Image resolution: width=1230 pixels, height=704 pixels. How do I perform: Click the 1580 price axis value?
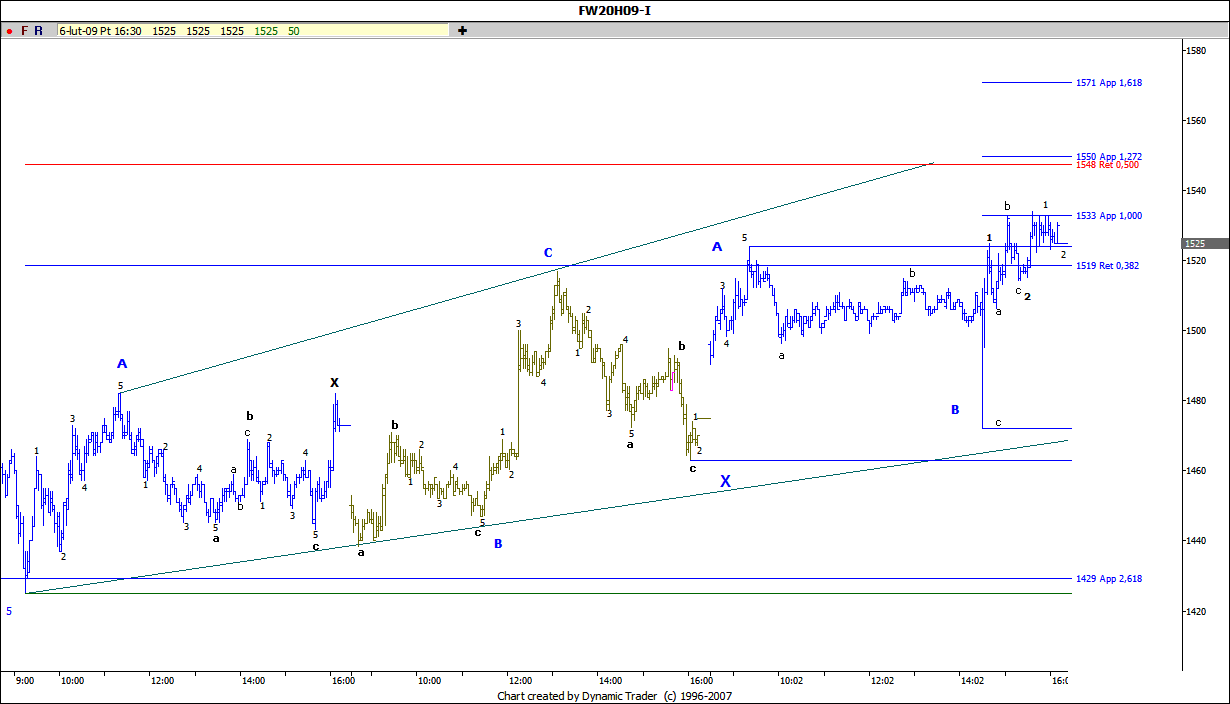[1197, 50]
